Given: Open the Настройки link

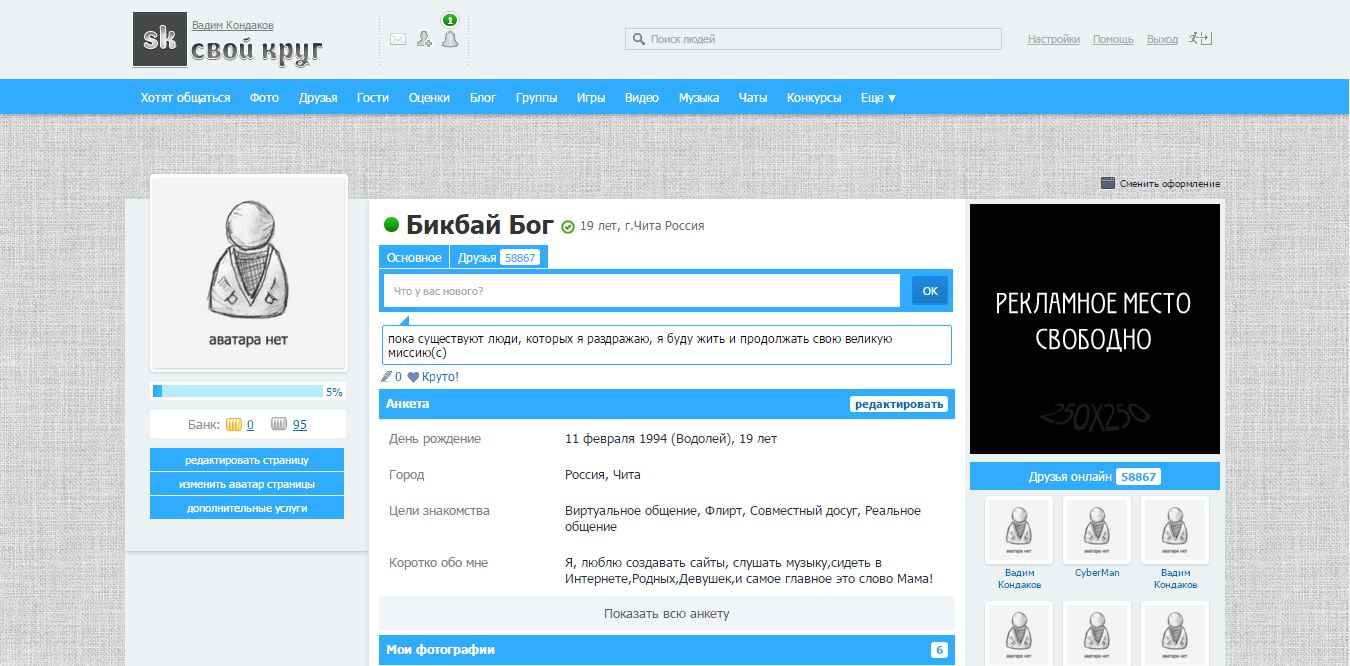Looking at the screenshot, I should (1054, 39).
